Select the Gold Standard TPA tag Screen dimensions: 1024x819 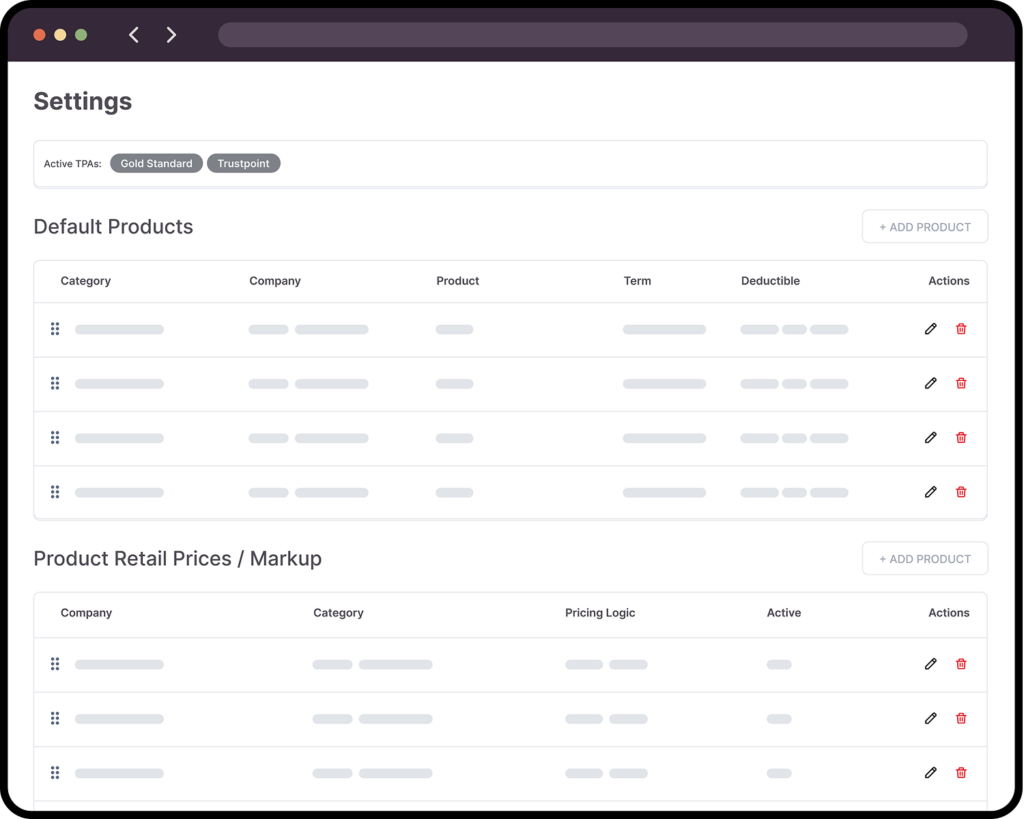point(156,164)
